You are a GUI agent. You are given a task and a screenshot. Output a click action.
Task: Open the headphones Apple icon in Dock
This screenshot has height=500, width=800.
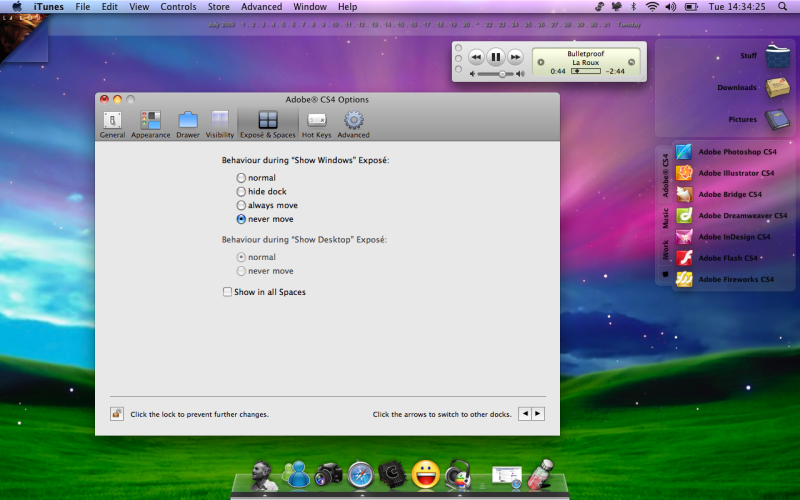pyautogui.click(x=458, y=474)
